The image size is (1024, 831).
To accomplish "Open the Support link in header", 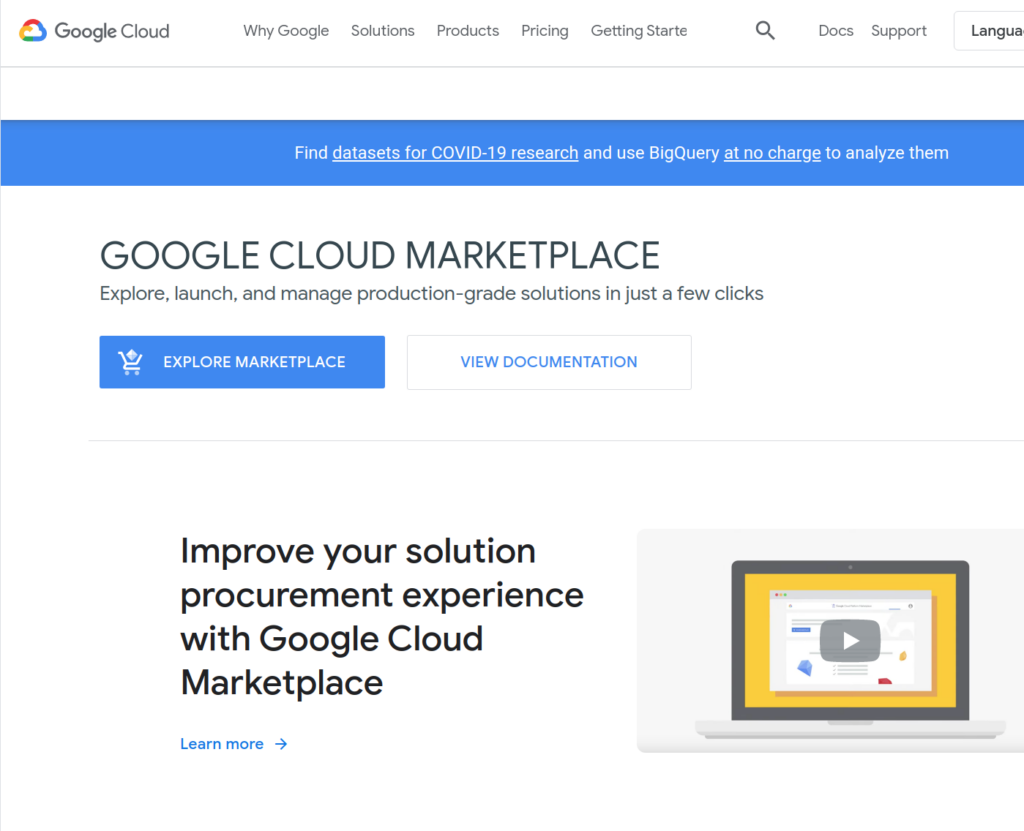I will pos(899,31).
